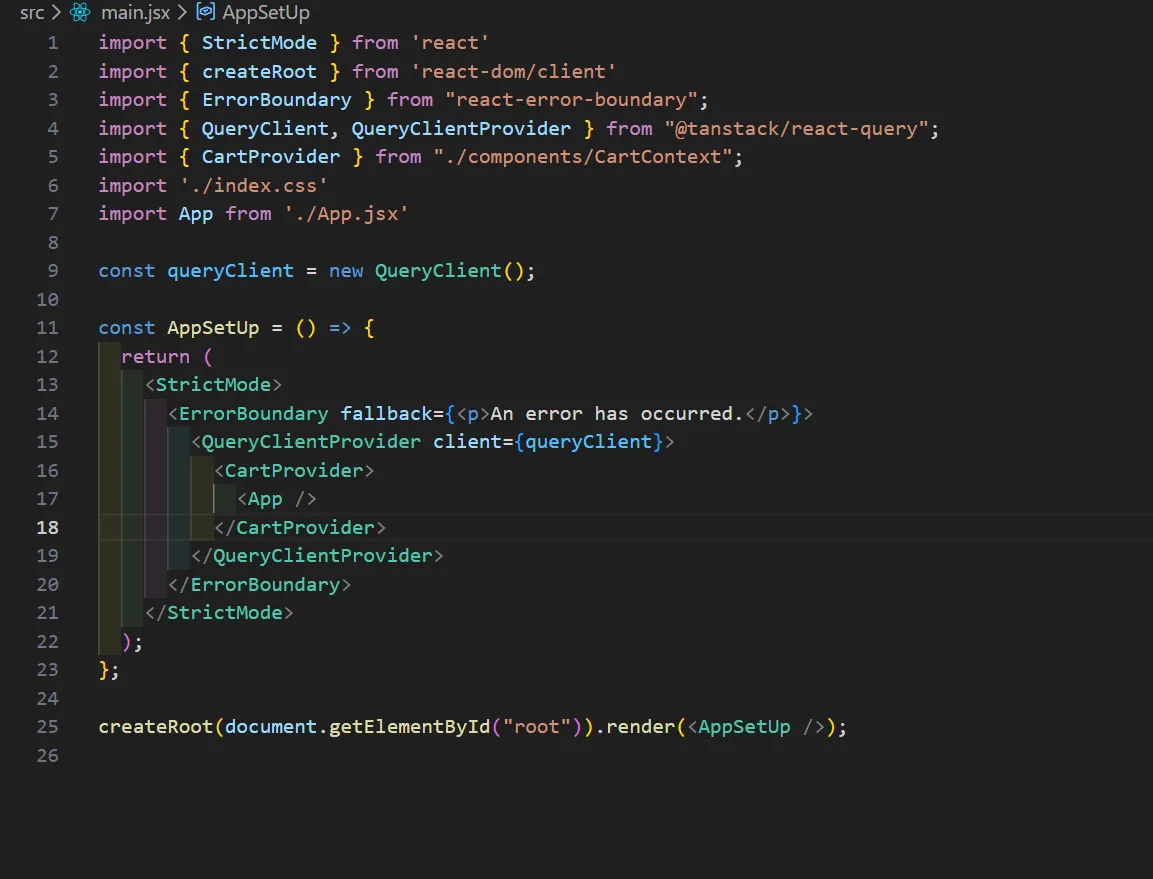Select the AppSetUp breadcrumb symbol

tap(265, 13)
